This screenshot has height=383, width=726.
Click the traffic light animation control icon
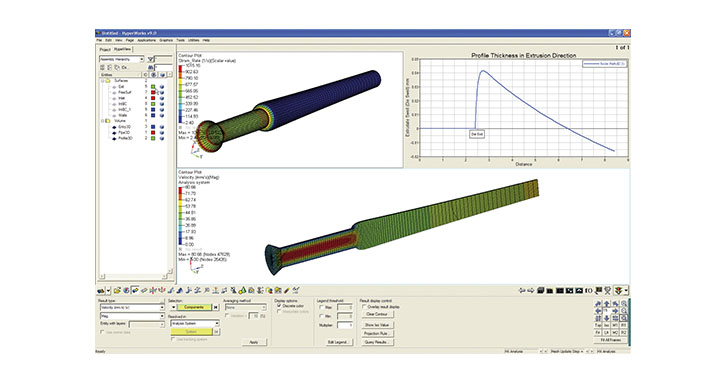(618, 290)
